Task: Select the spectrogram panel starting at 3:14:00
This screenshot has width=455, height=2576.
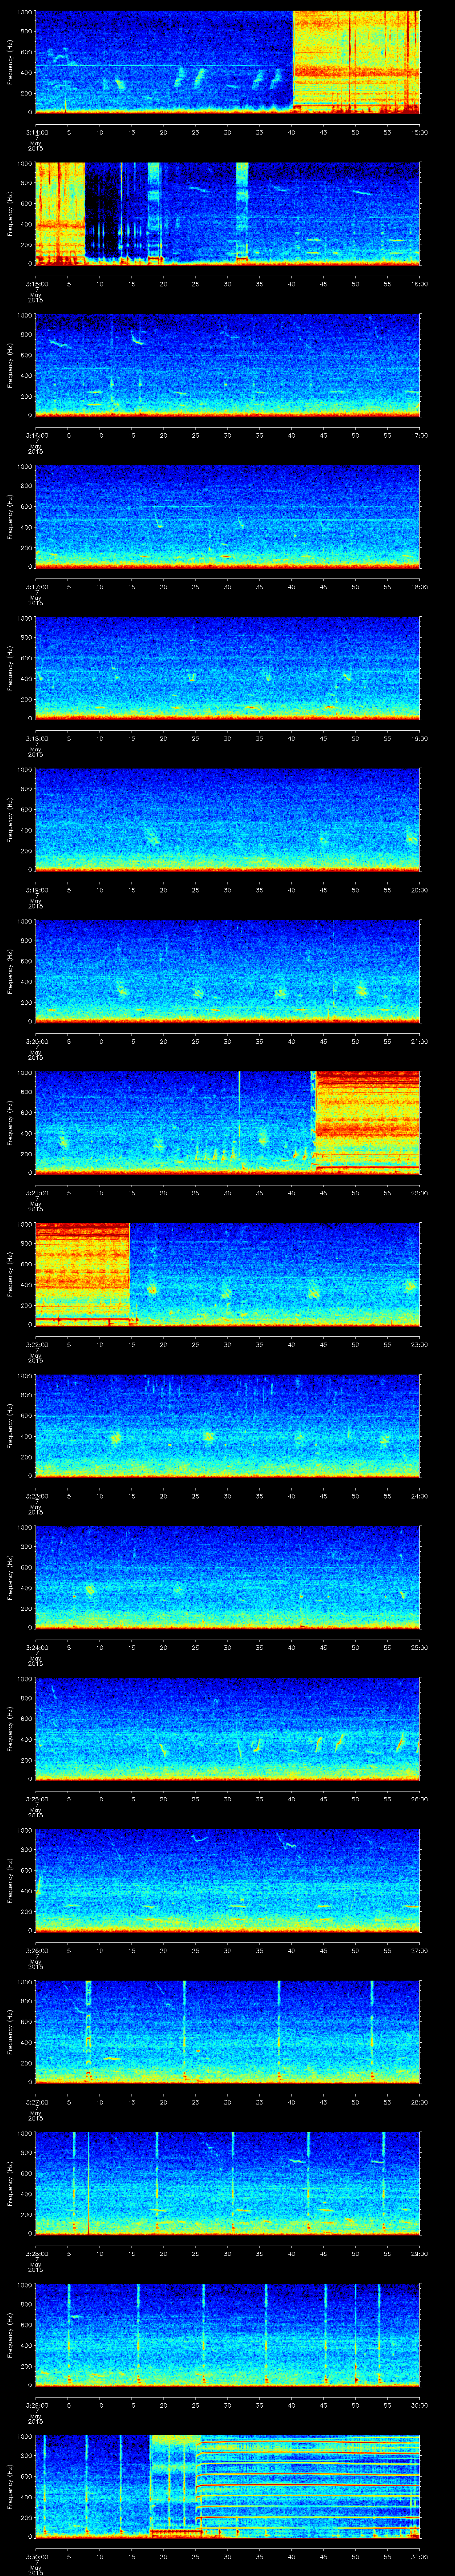Action: point(227,62)
